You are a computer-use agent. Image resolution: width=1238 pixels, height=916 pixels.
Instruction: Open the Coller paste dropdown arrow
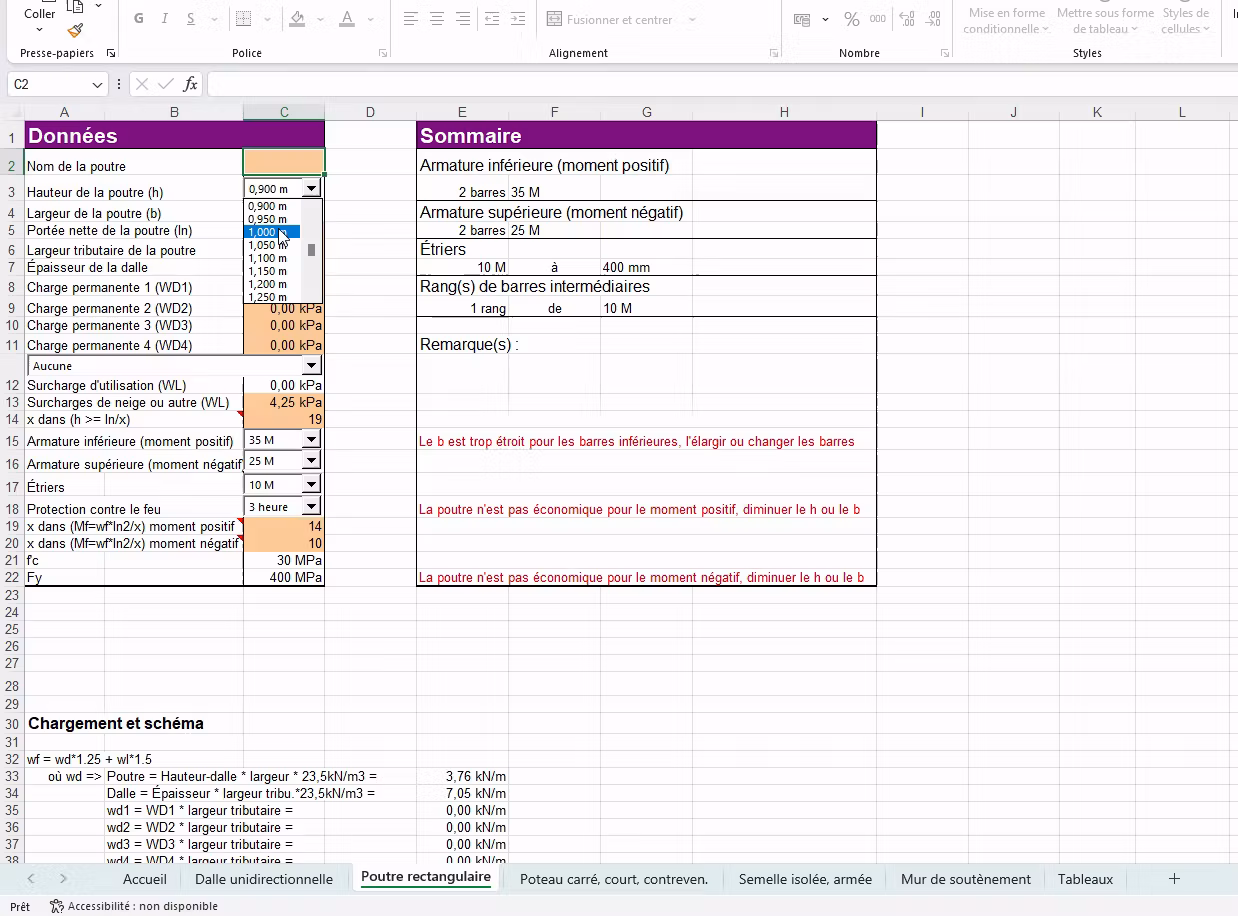(40, 30)
